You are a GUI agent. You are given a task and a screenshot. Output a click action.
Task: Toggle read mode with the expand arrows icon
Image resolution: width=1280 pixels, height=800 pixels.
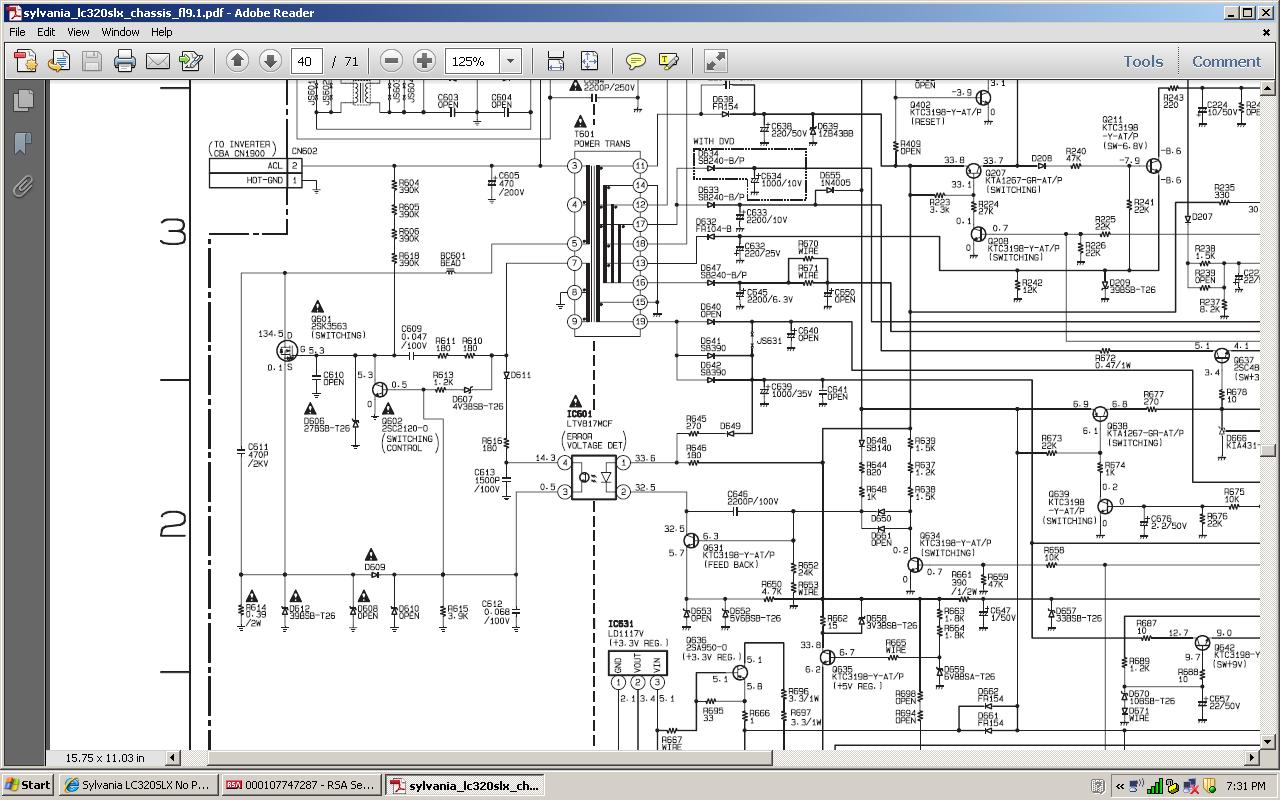coord(716,61)
